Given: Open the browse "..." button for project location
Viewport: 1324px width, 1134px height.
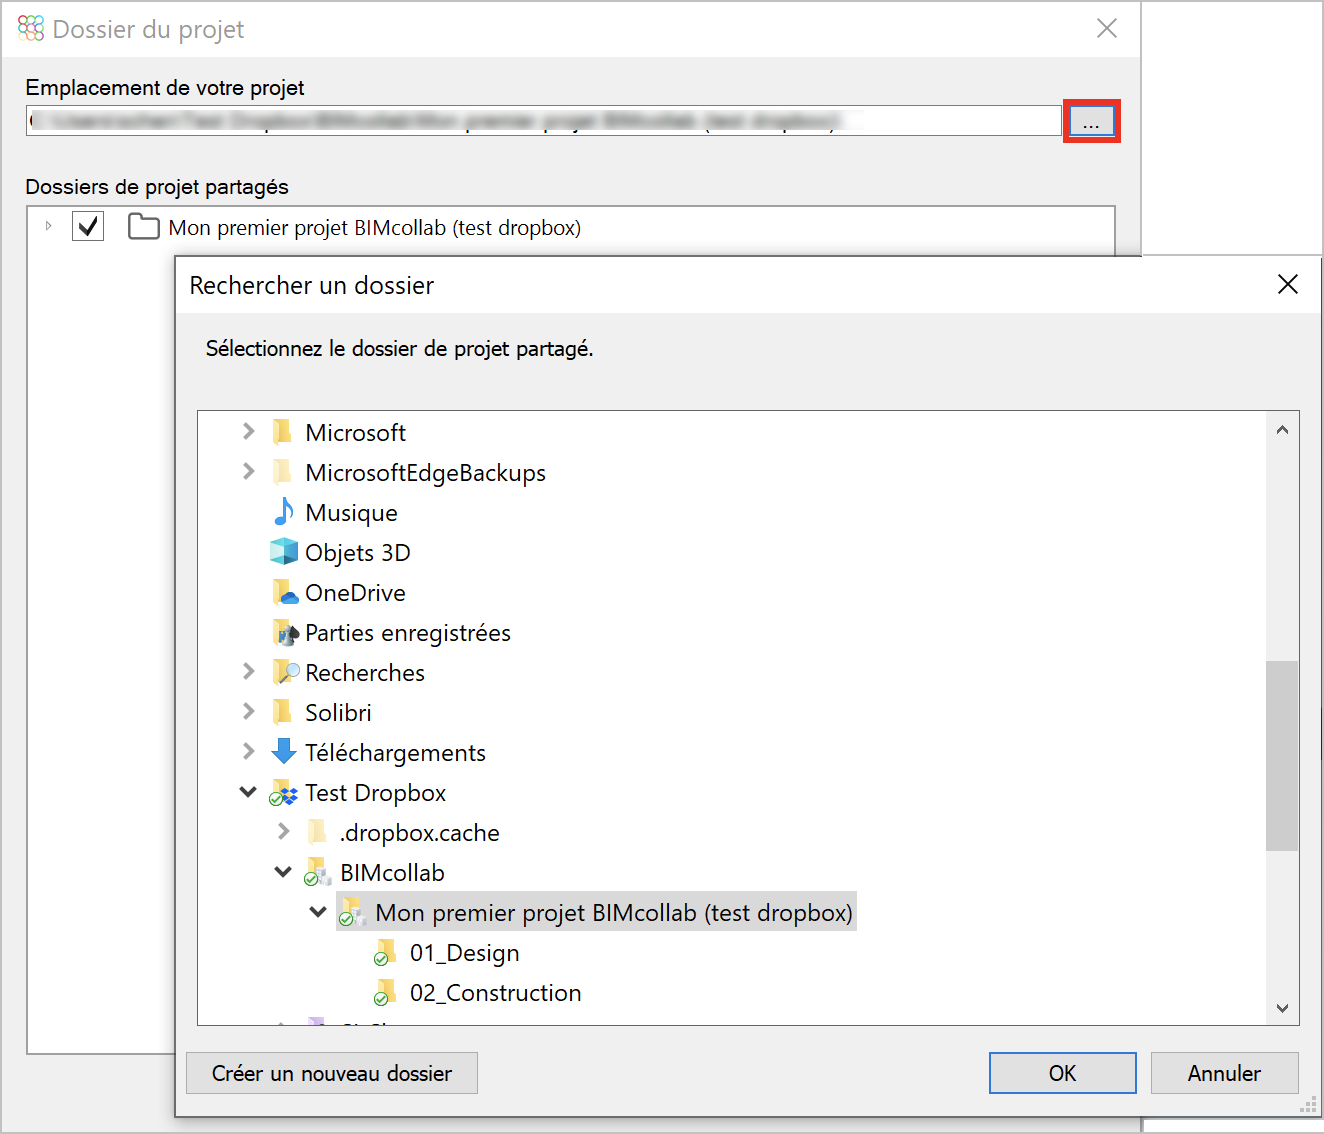Looking at the screenshot, I should pos(1091,121).
